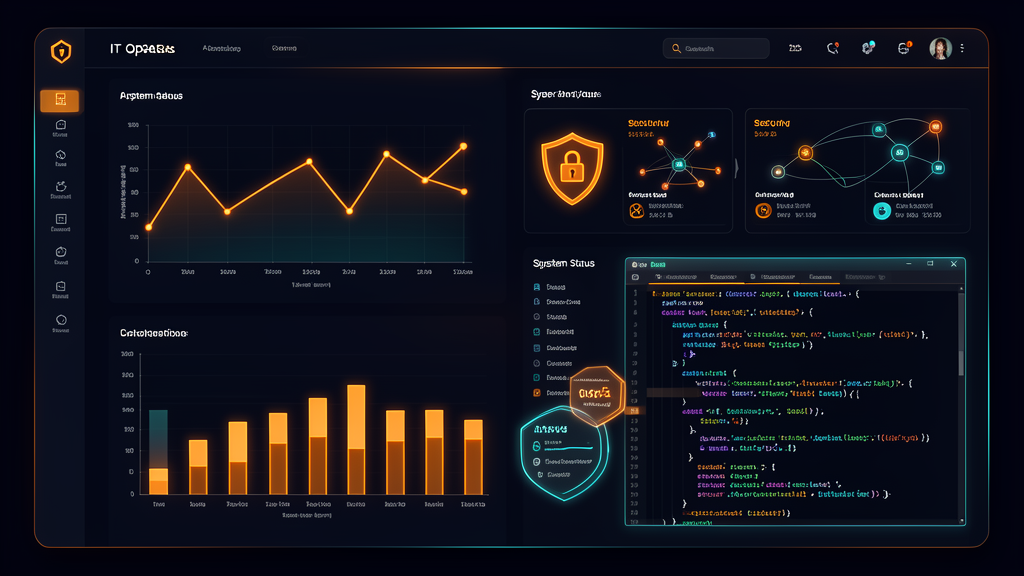Maximize the code editor window

click(x=930, y=264)
